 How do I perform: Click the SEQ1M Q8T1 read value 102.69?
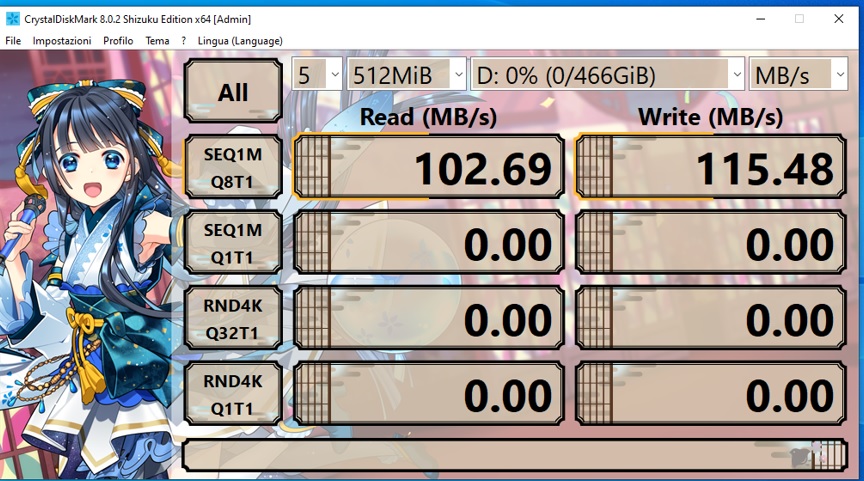(429, 167)
